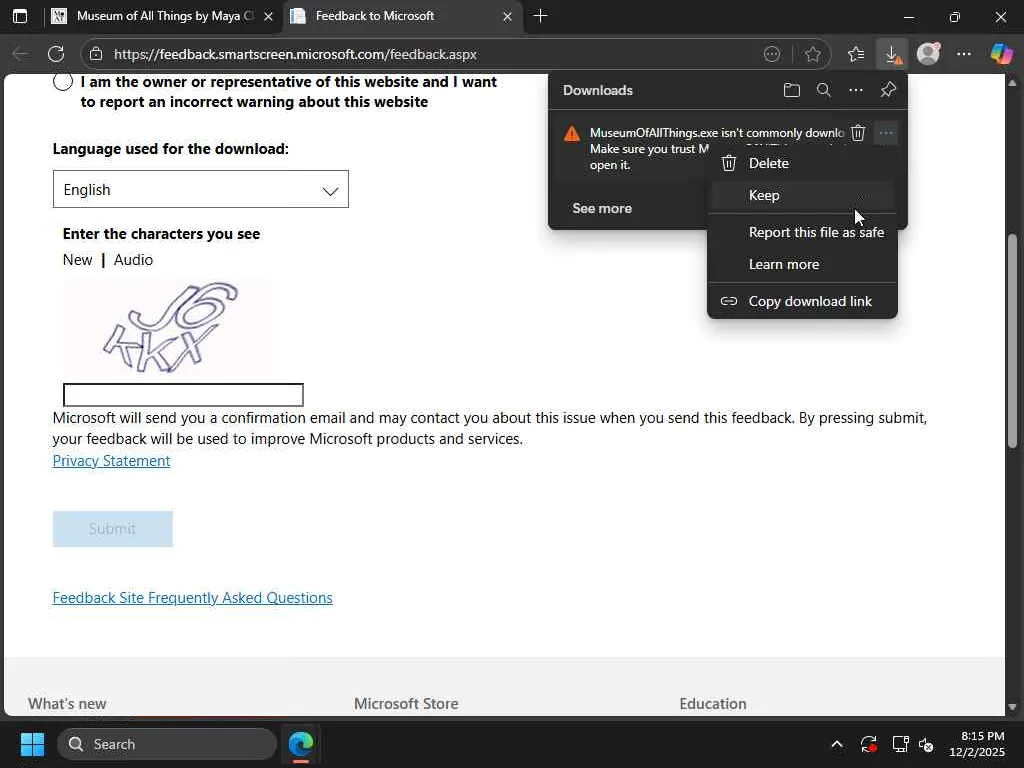Image resolution: width=1024 pixels, height=768 pixels.
Task: Toggle the Downloads toolbar button
Action: click(x=892, y=54)
